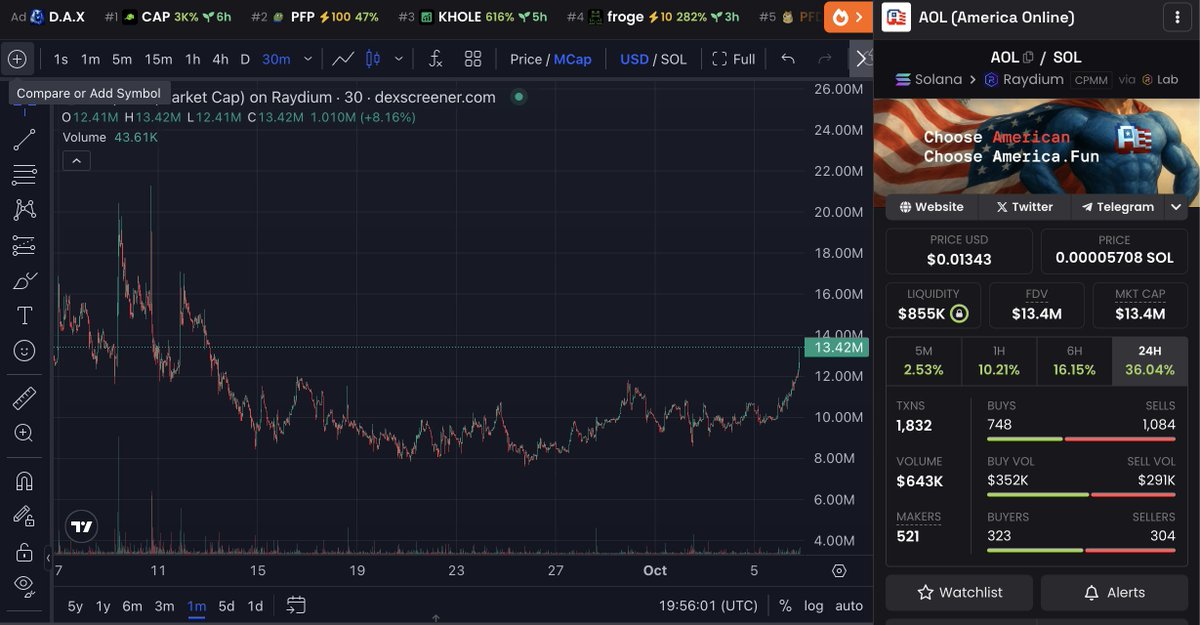This screenshot has height=625, width=1200.
Task: Toggle percent scale on chart
Action: [x=785, y=605]
